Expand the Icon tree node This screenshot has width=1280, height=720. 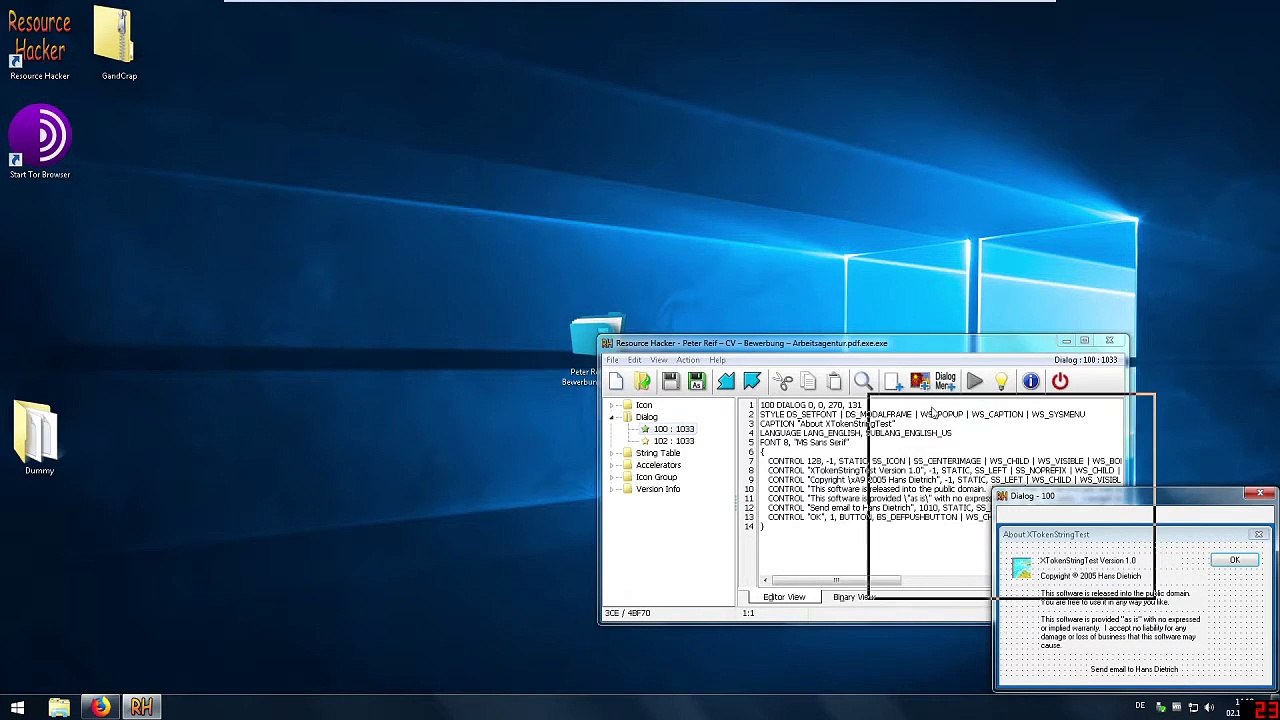click(612, 405)
